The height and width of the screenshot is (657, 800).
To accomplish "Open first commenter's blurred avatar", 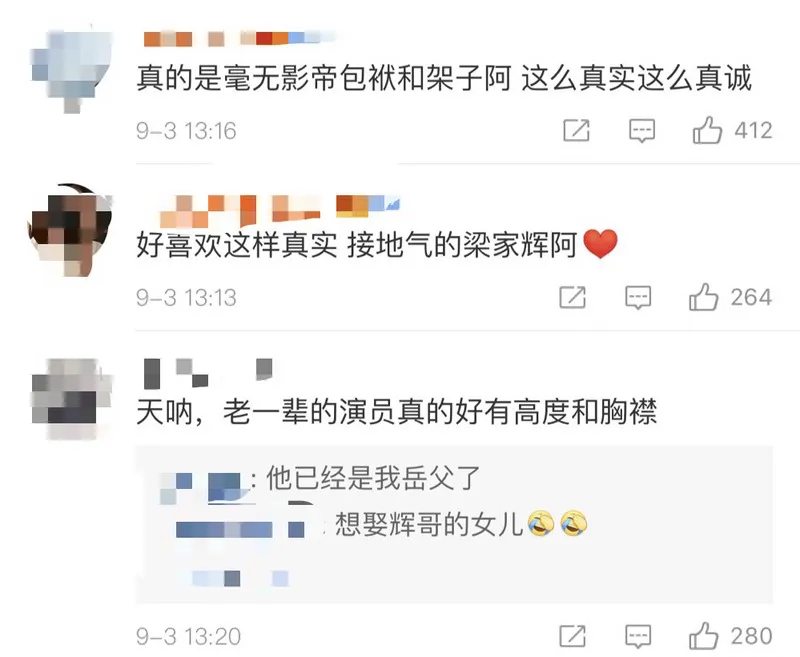I will 71,70.
